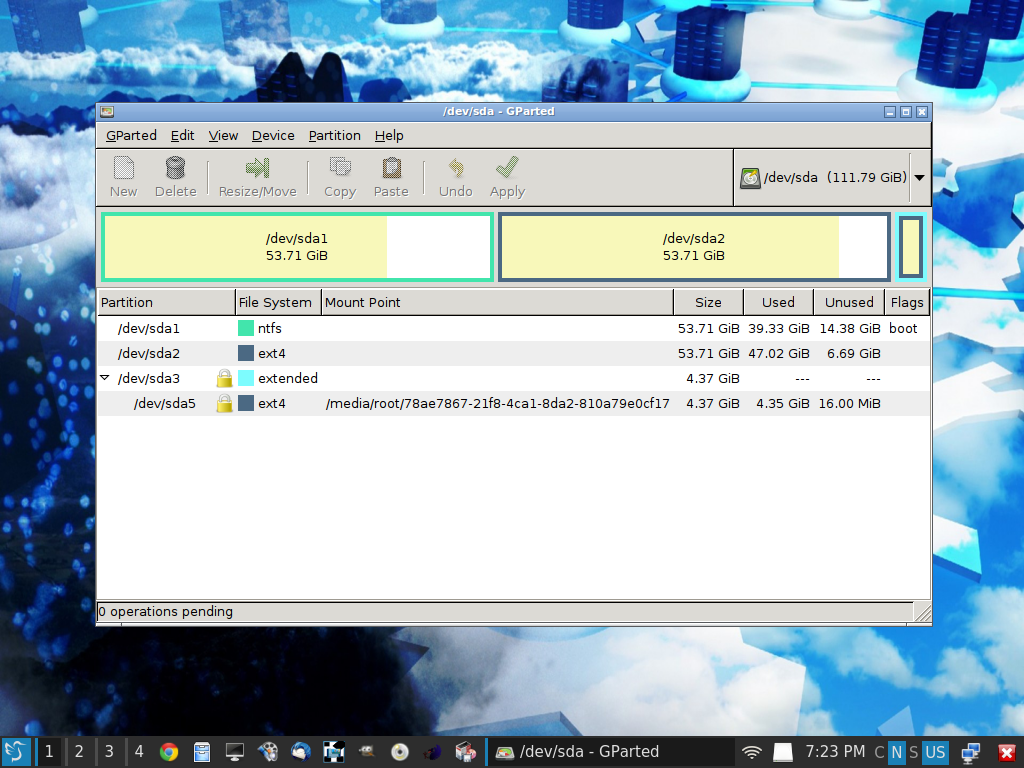Click the 16.00 MiB unused value
Screen dimensions: 1024x768
click(850, 404)
